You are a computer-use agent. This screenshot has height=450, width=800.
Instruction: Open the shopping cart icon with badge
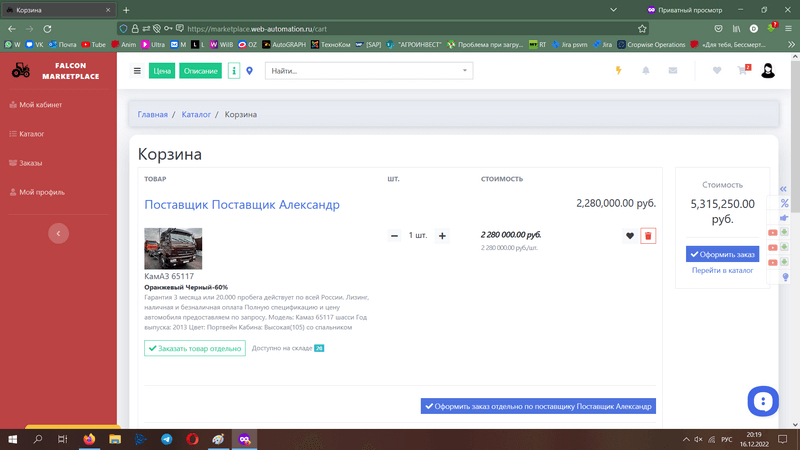[744, 70]
